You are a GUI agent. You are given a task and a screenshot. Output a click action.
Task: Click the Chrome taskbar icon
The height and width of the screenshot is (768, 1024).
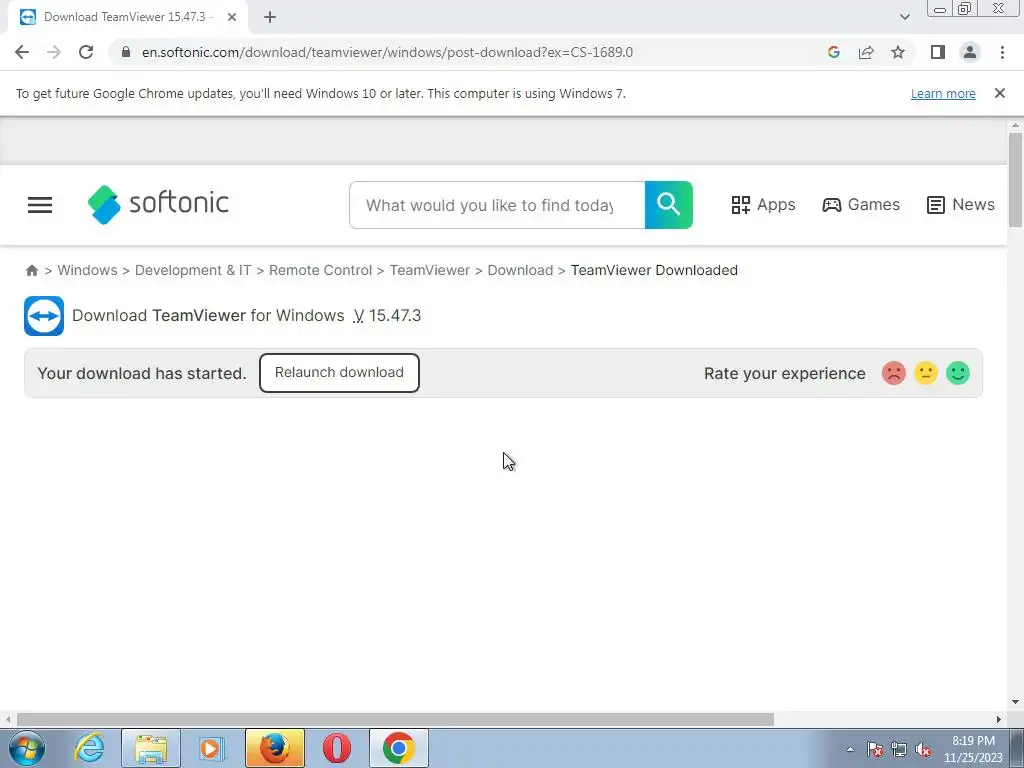click(399, 748)
